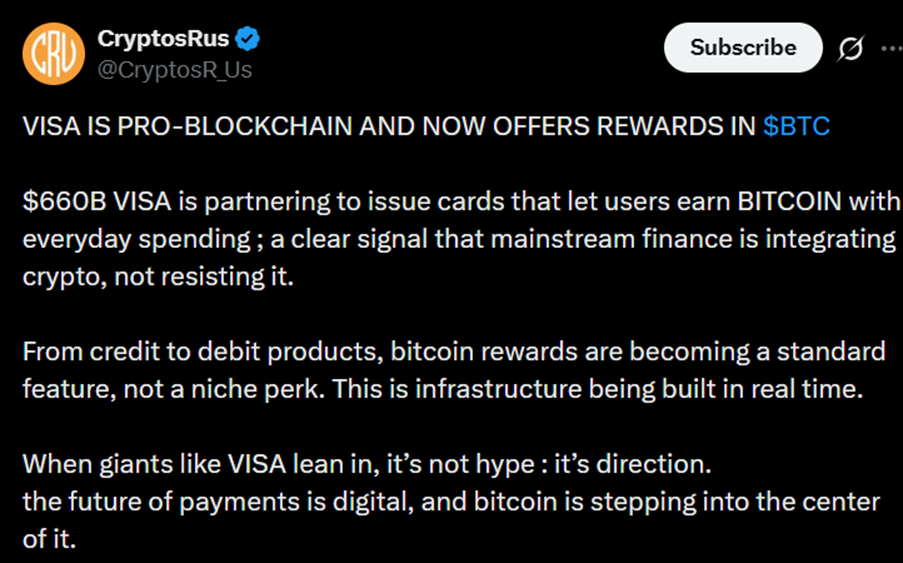Open the $BTC cashtag link
Image resolution: width=903 pixels, height=563 pixels.
(x=796, y=127)
